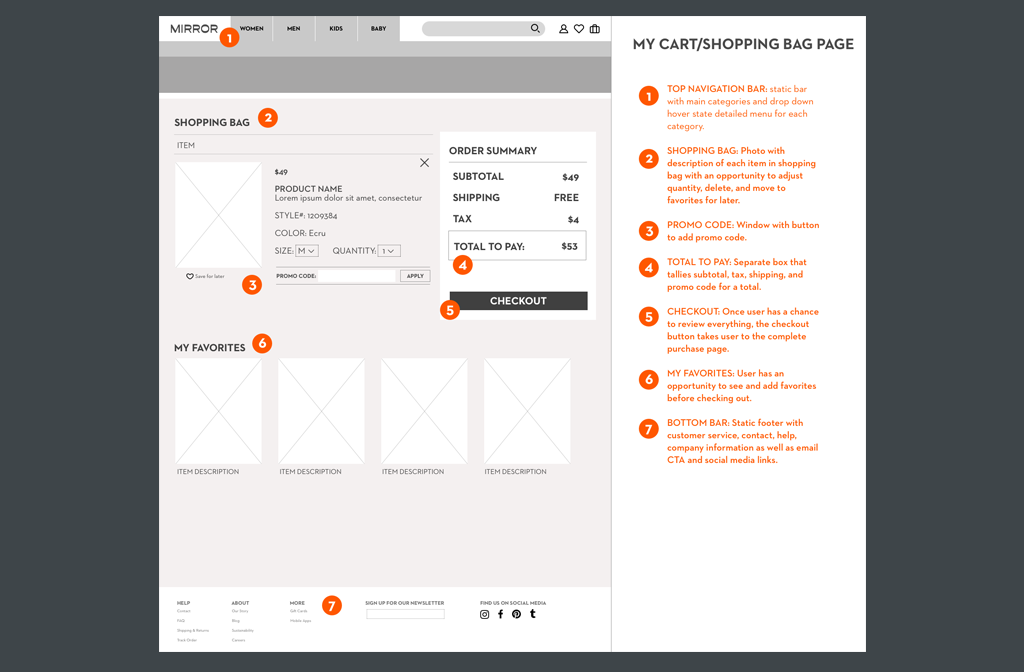Open the Instagram social icon
This screenshot has height=672, width=1024.
(x=485, y=614)
